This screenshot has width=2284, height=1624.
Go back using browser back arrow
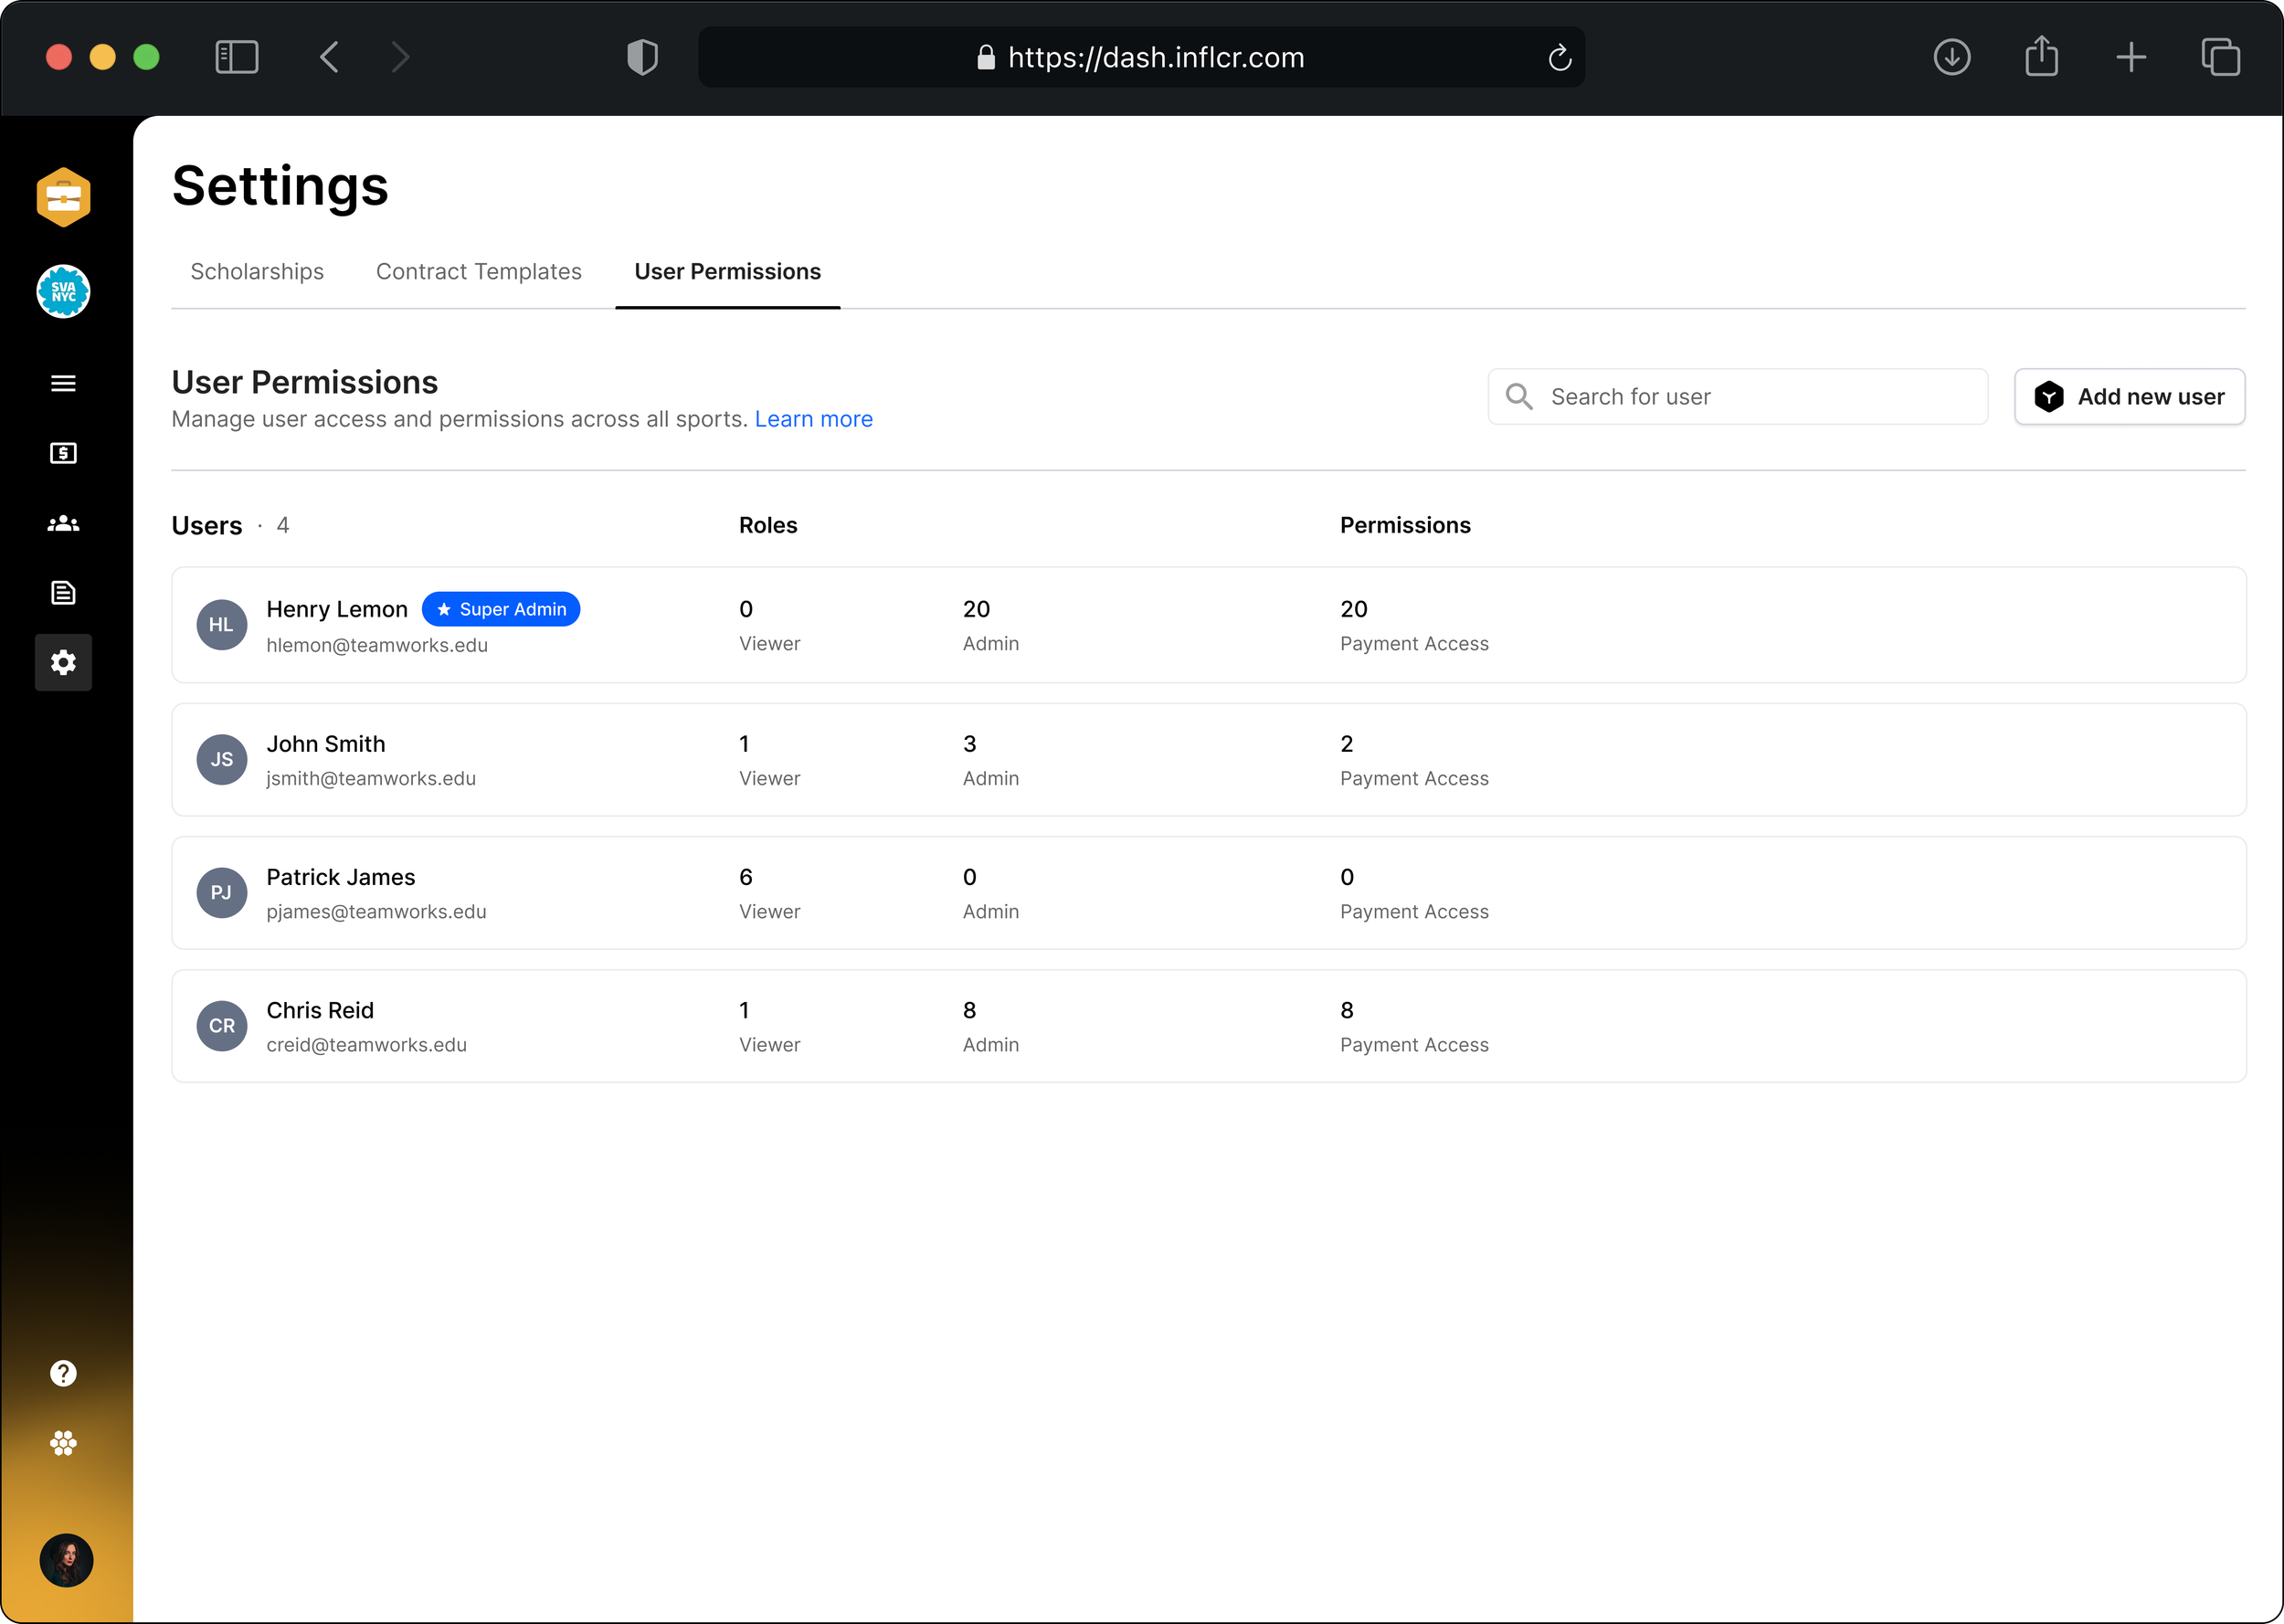[330, 57]
